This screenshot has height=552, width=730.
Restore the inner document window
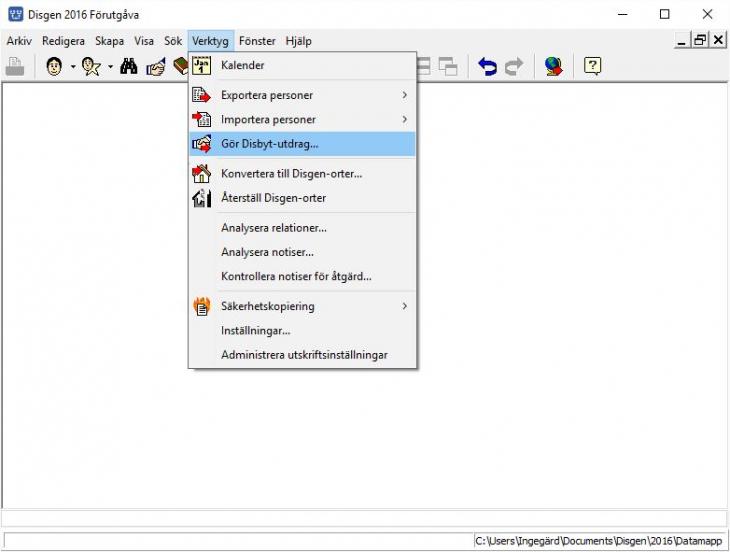pyautogui.click(x=700, y=40)
